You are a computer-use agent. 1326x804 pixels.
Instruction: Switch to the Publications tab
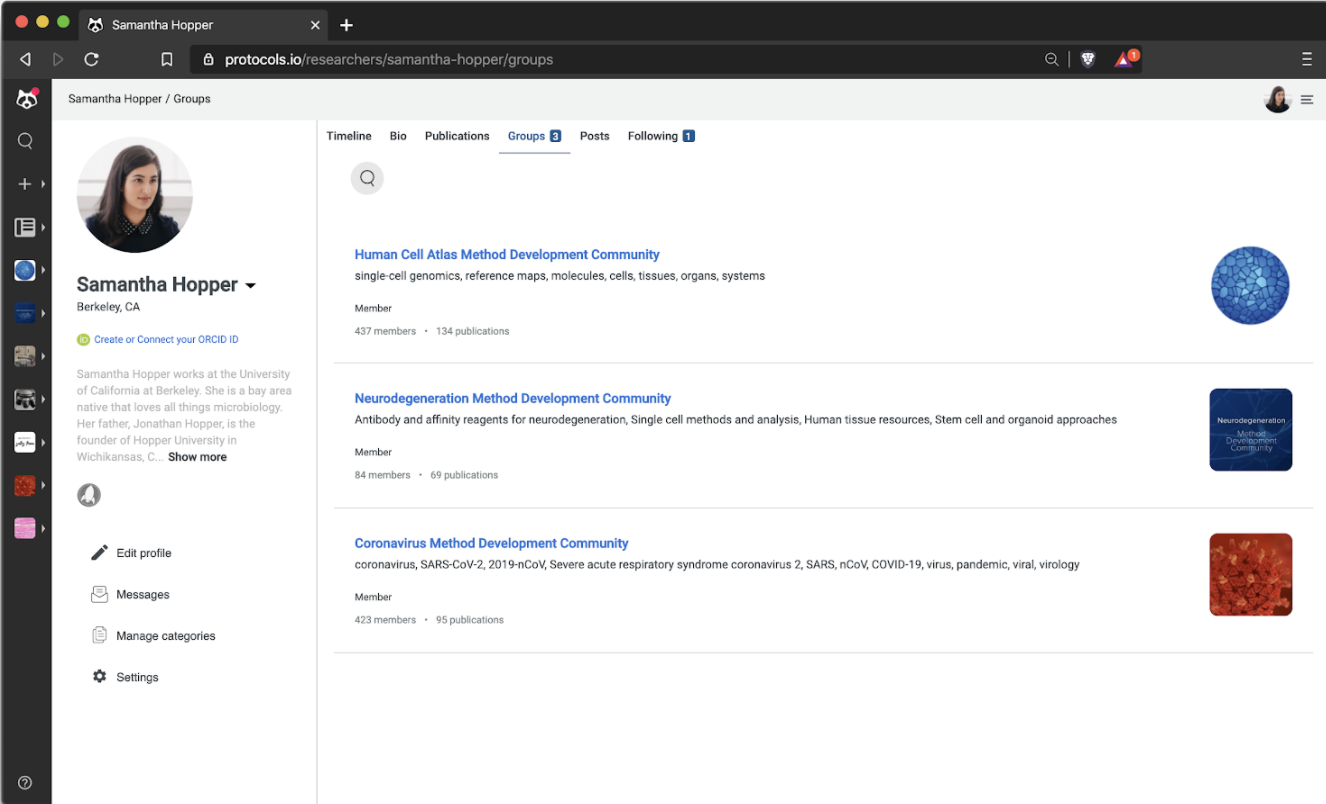click(456, 136)
